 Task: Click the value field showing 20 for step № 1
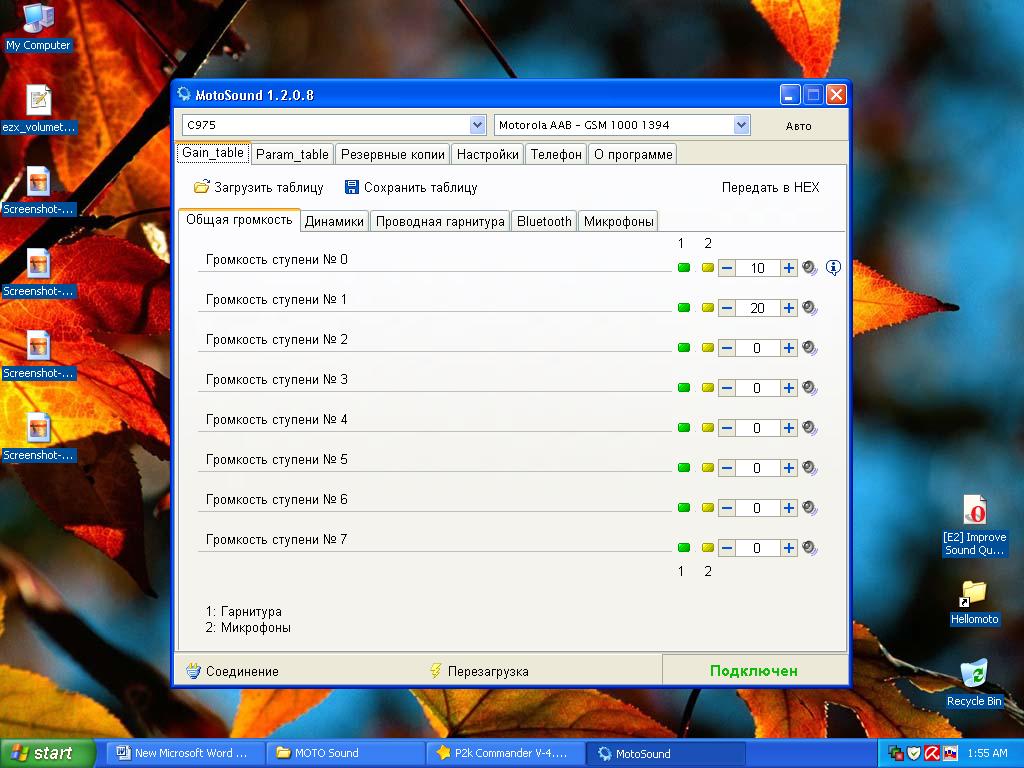[758, 308]
